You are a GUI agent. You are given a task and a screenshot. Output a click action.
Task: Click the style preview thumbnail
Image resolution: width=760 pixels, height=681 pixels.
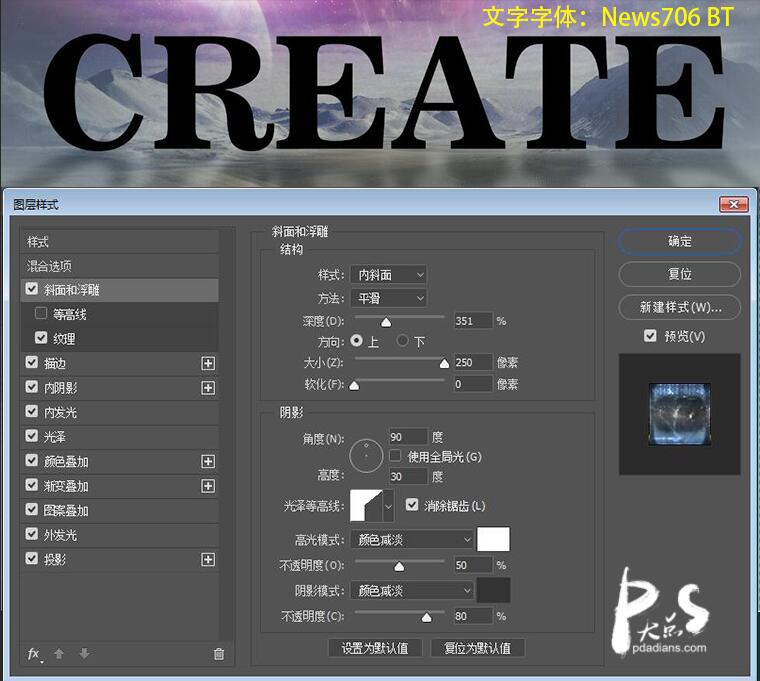680,414
